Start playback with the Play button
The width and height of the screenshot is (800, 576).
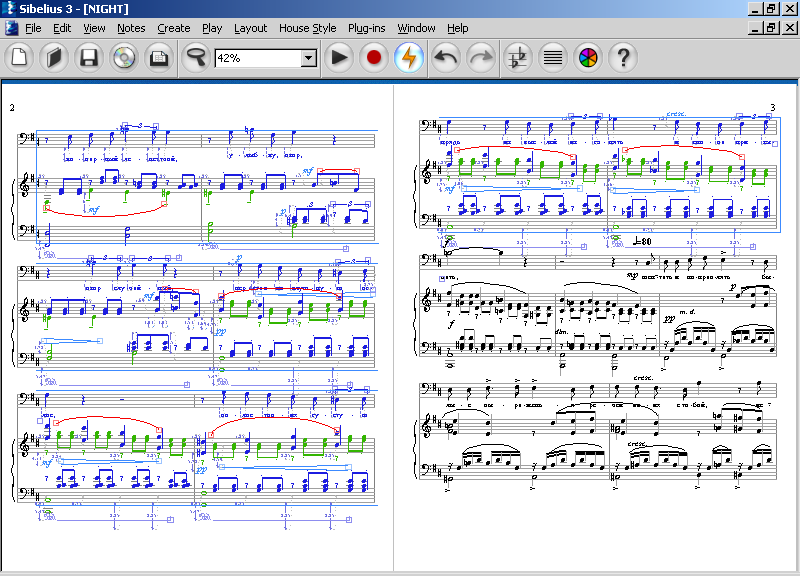pyautogui.click(x=339, y=58)
